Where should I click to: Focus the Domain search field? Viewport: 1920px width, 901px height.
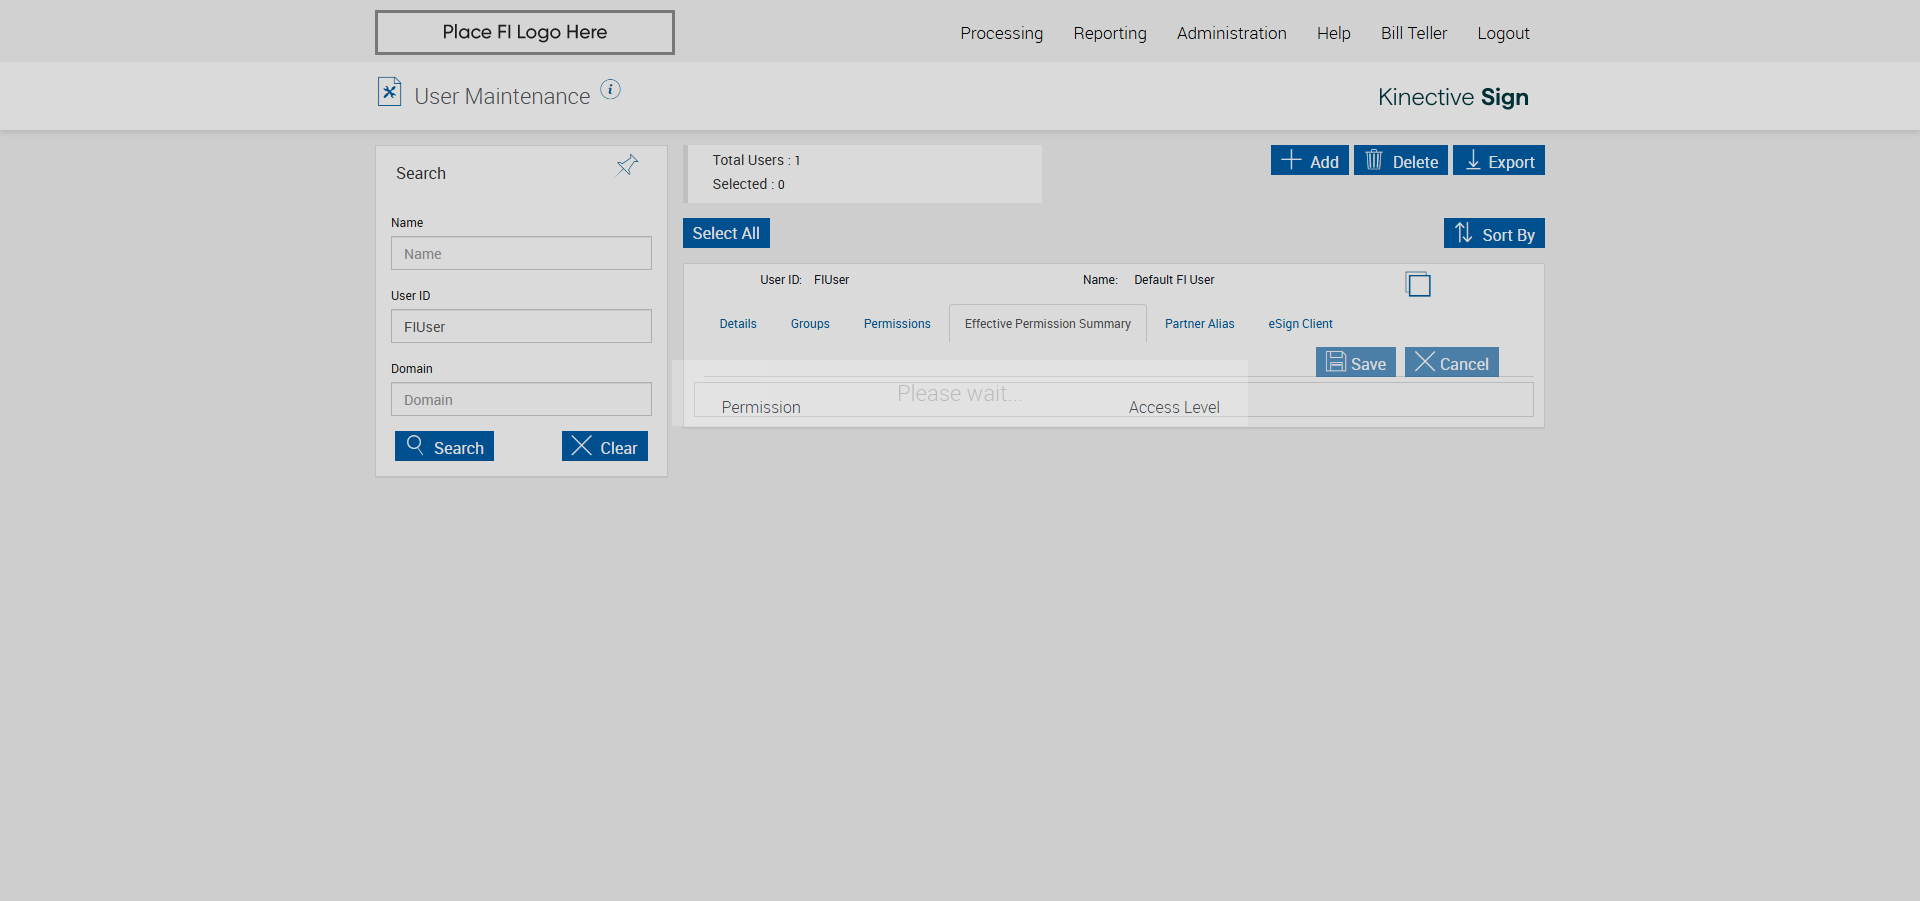point(521,399)
